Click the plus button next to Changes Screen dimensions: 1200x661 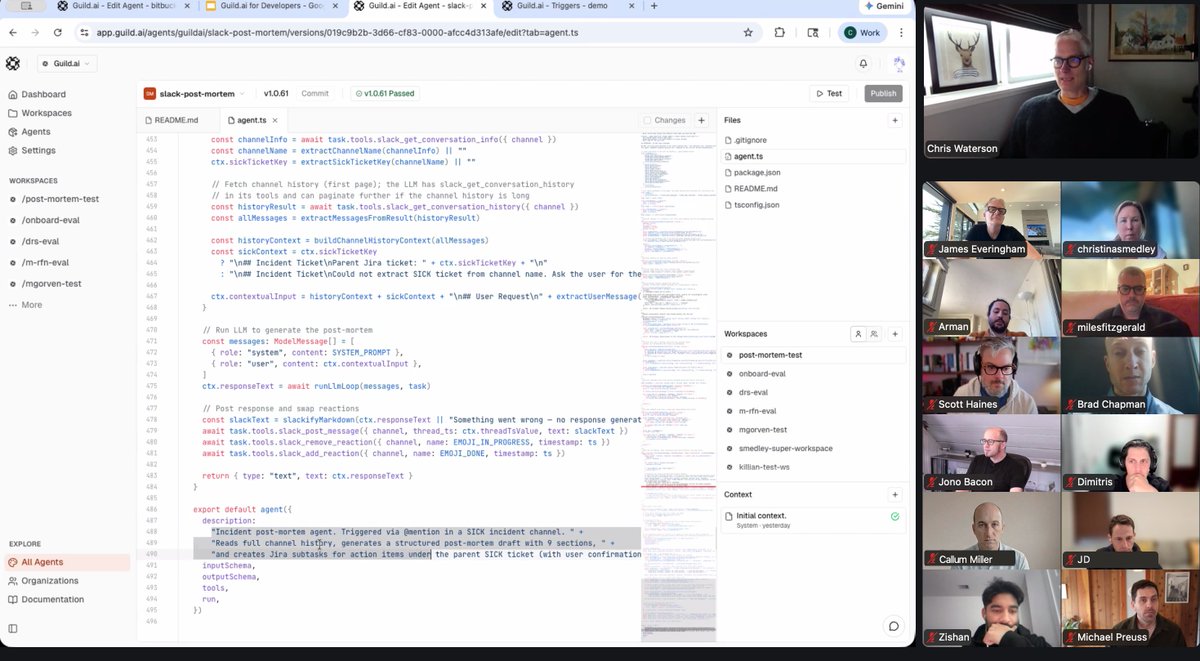[701, 120]
